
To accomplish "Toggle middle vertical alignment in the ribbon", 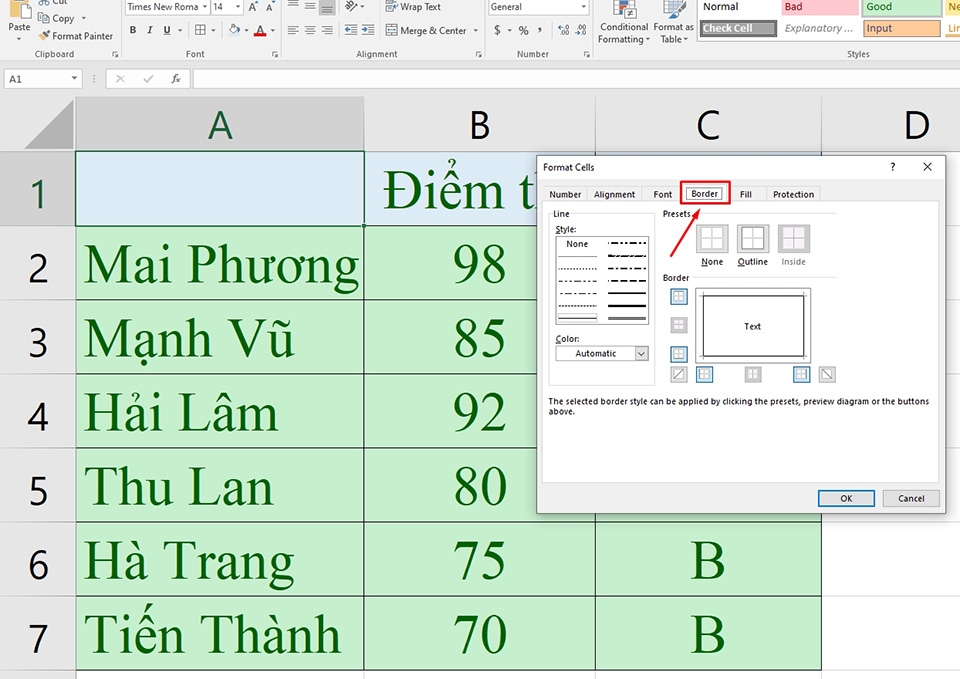I will [x=310, y=7].
